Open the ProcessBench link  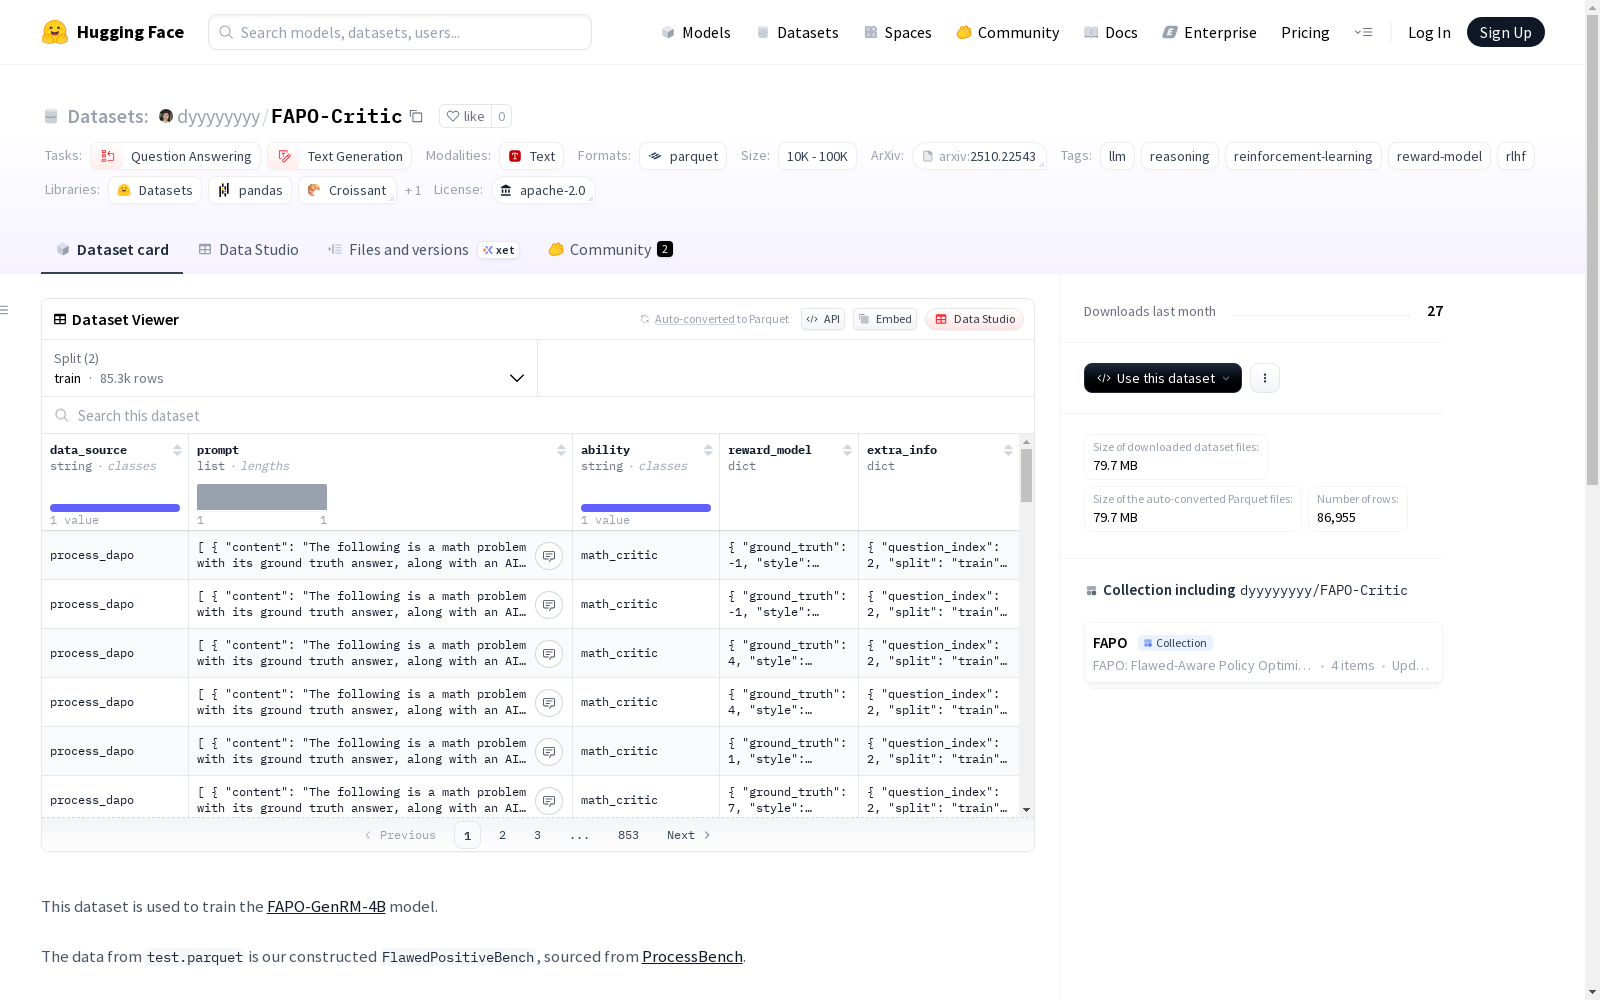[x=692, y=956]
